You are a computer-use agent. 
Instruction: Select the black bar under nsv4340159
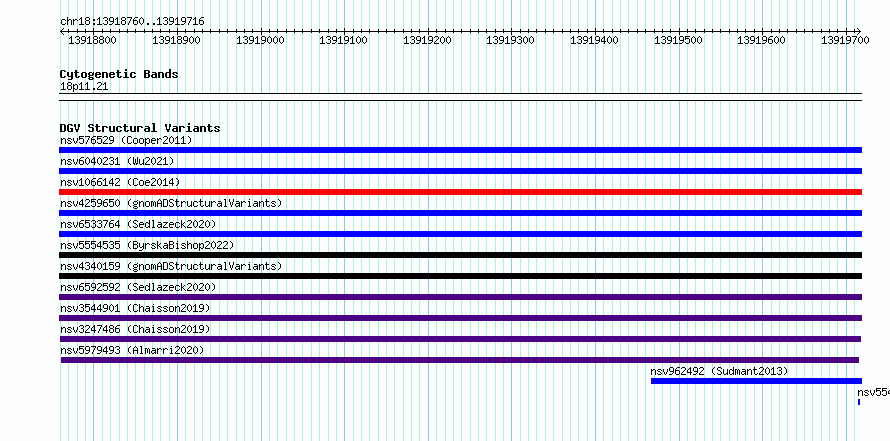(460, 276)
